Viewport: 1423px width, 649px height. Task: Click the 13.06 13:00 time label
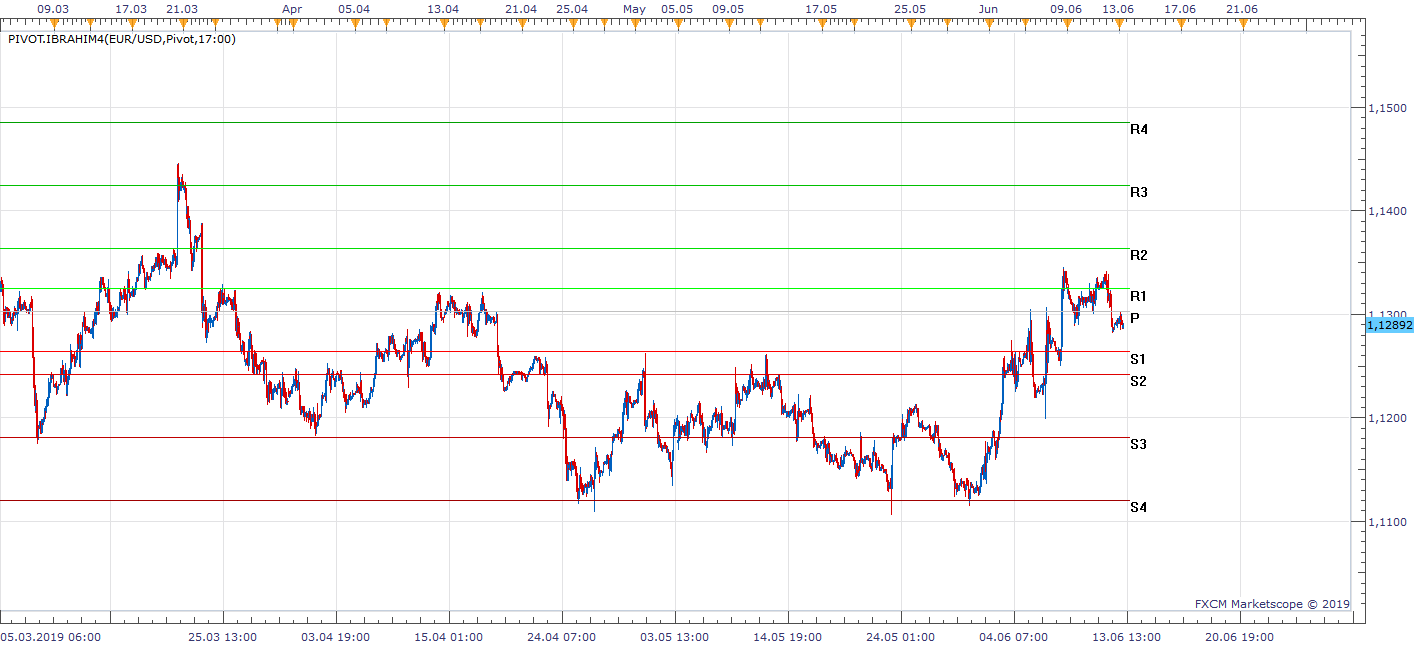[1127, 637]
